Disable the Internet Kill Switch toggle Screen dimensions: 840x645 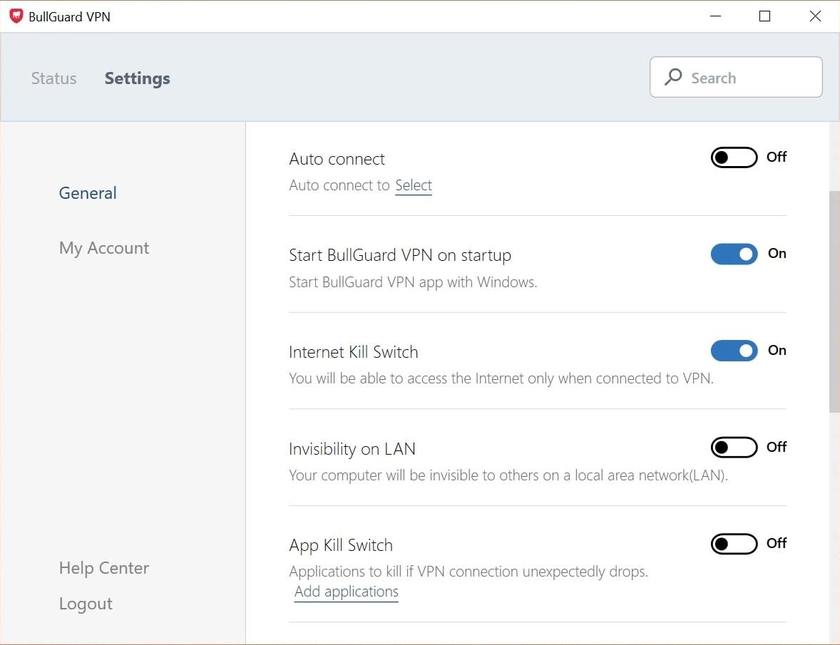click(x=734, y=350)
